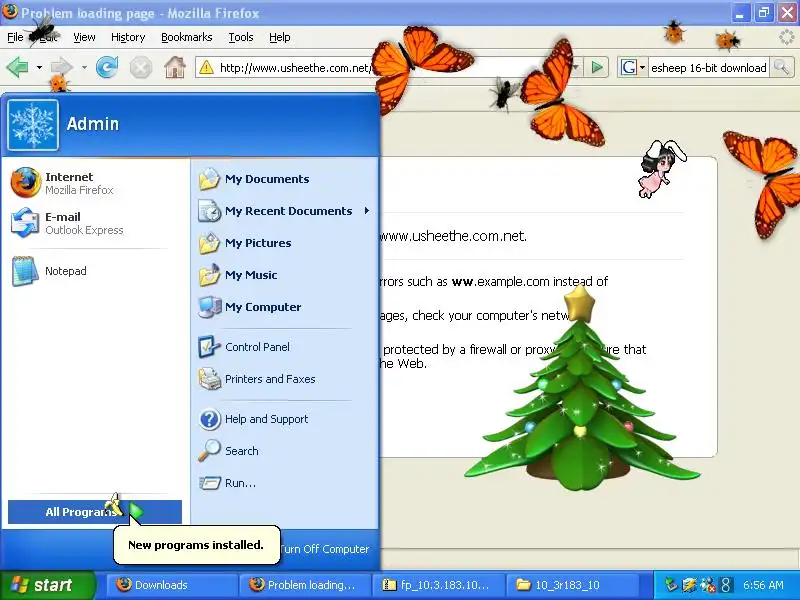
Task: Open My Pictures folder
Action: pyautogui.click(x=285, y=243)
